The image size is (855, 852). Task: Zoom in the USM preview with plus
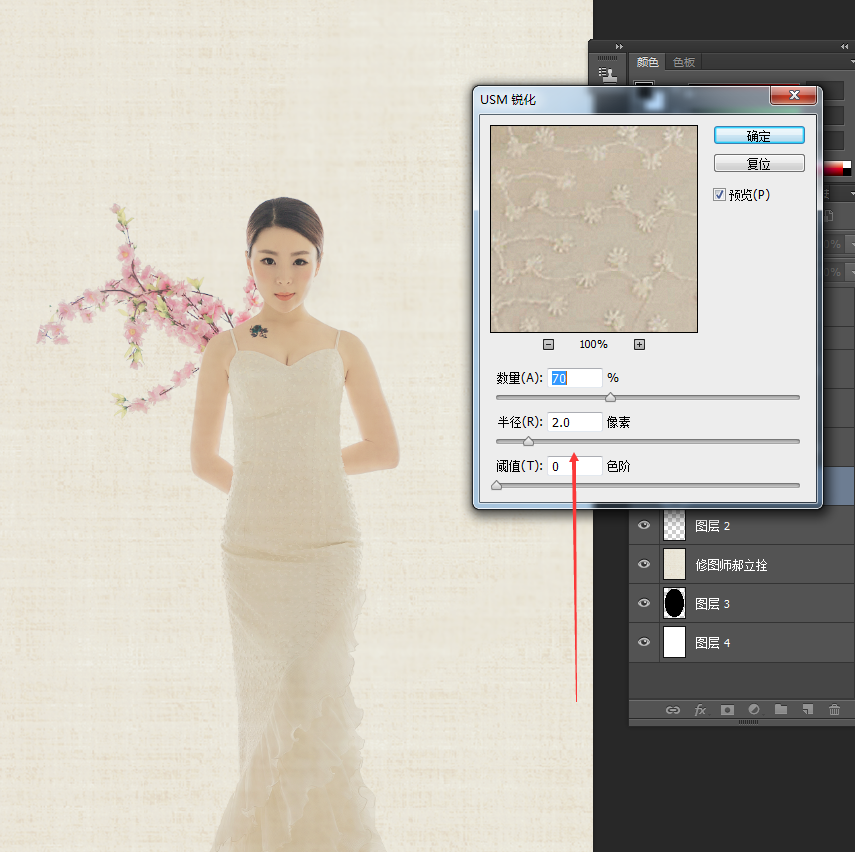tap(639, 344)
